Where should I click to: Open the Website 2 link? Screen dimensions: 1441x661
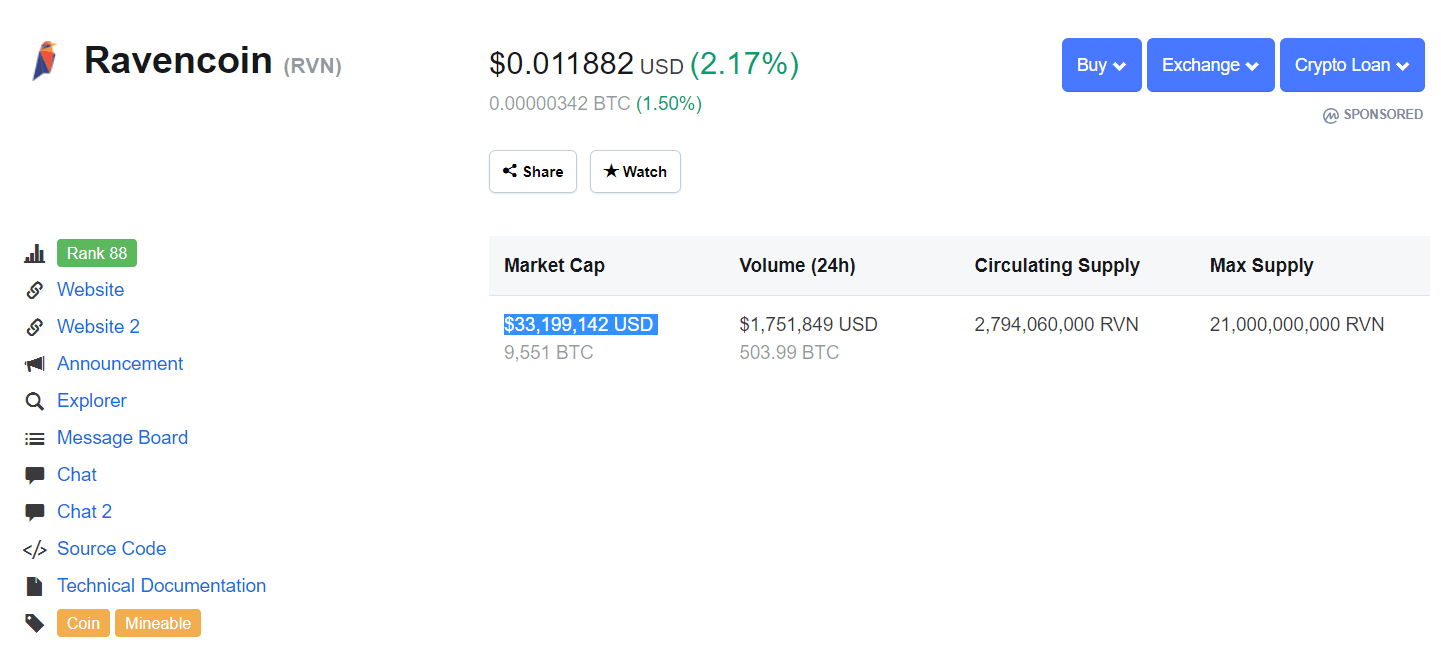(98, 327)
